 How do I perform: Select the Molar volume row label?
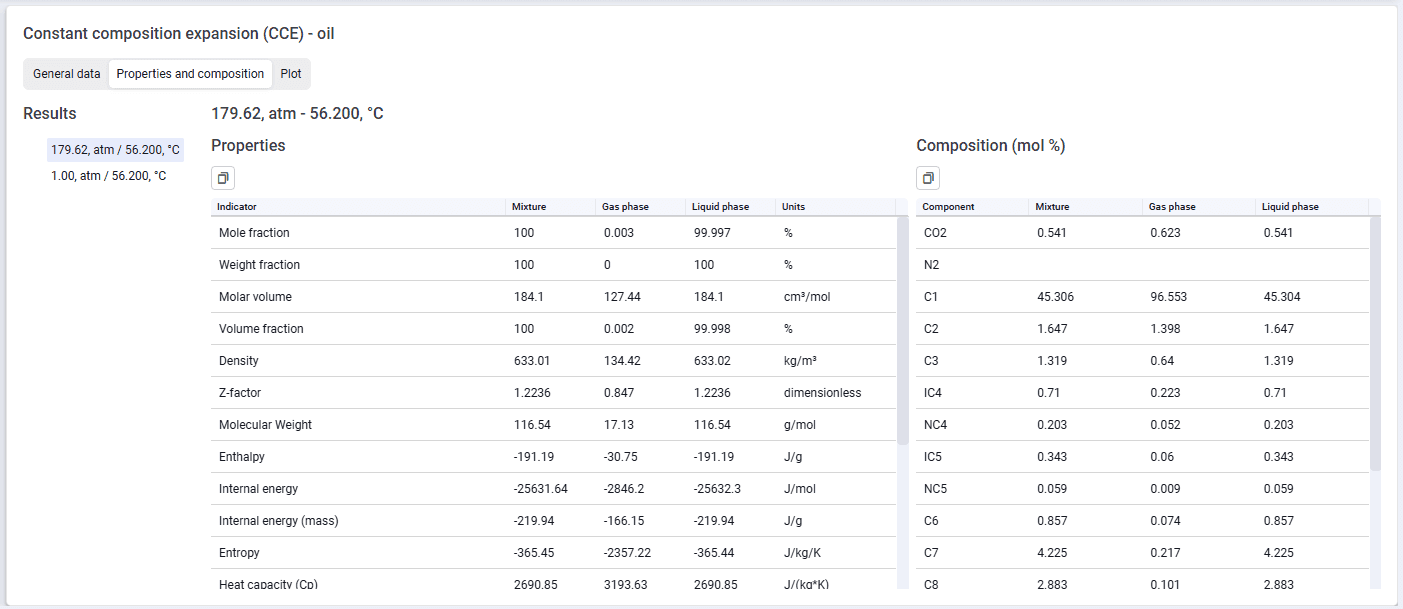coord(255,297)
